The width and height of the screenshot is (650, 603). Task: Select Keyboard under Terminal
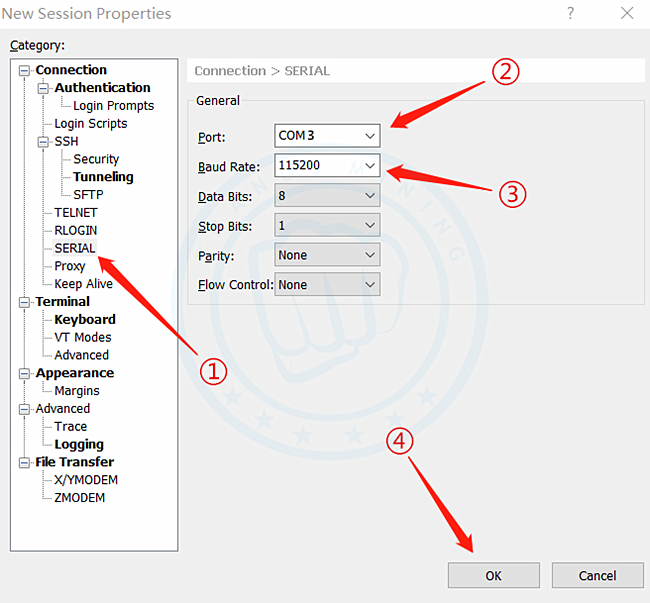pos(84,320)
